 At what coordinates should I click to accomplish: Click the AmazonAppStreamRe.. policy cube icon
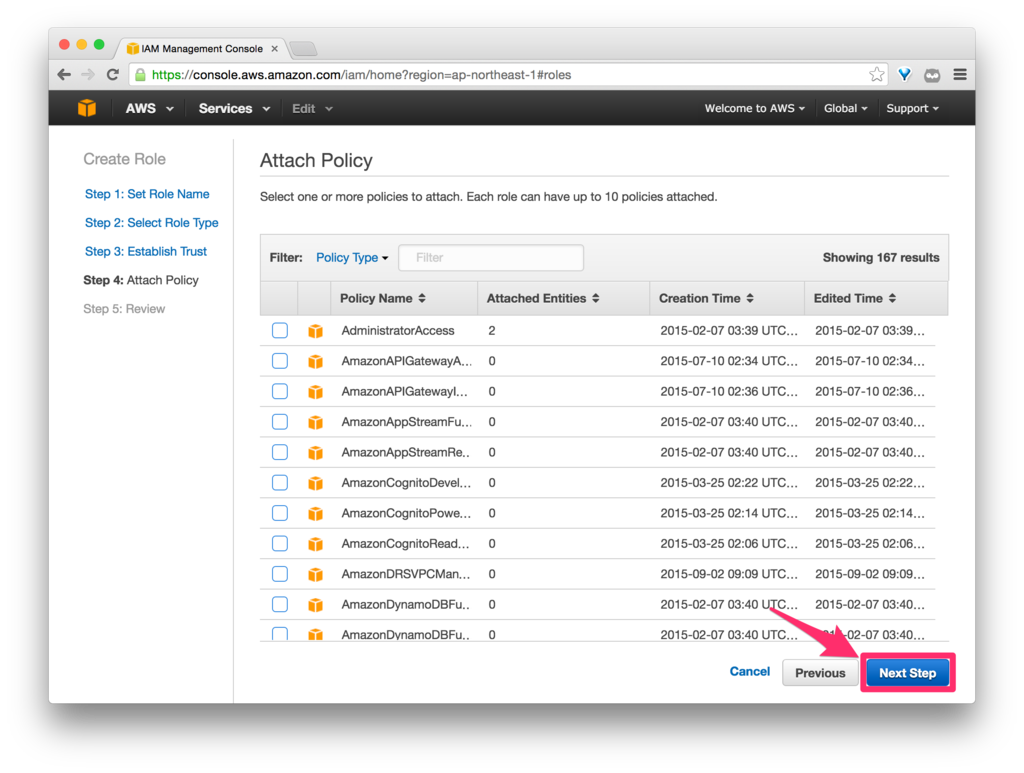coord(315,452)
